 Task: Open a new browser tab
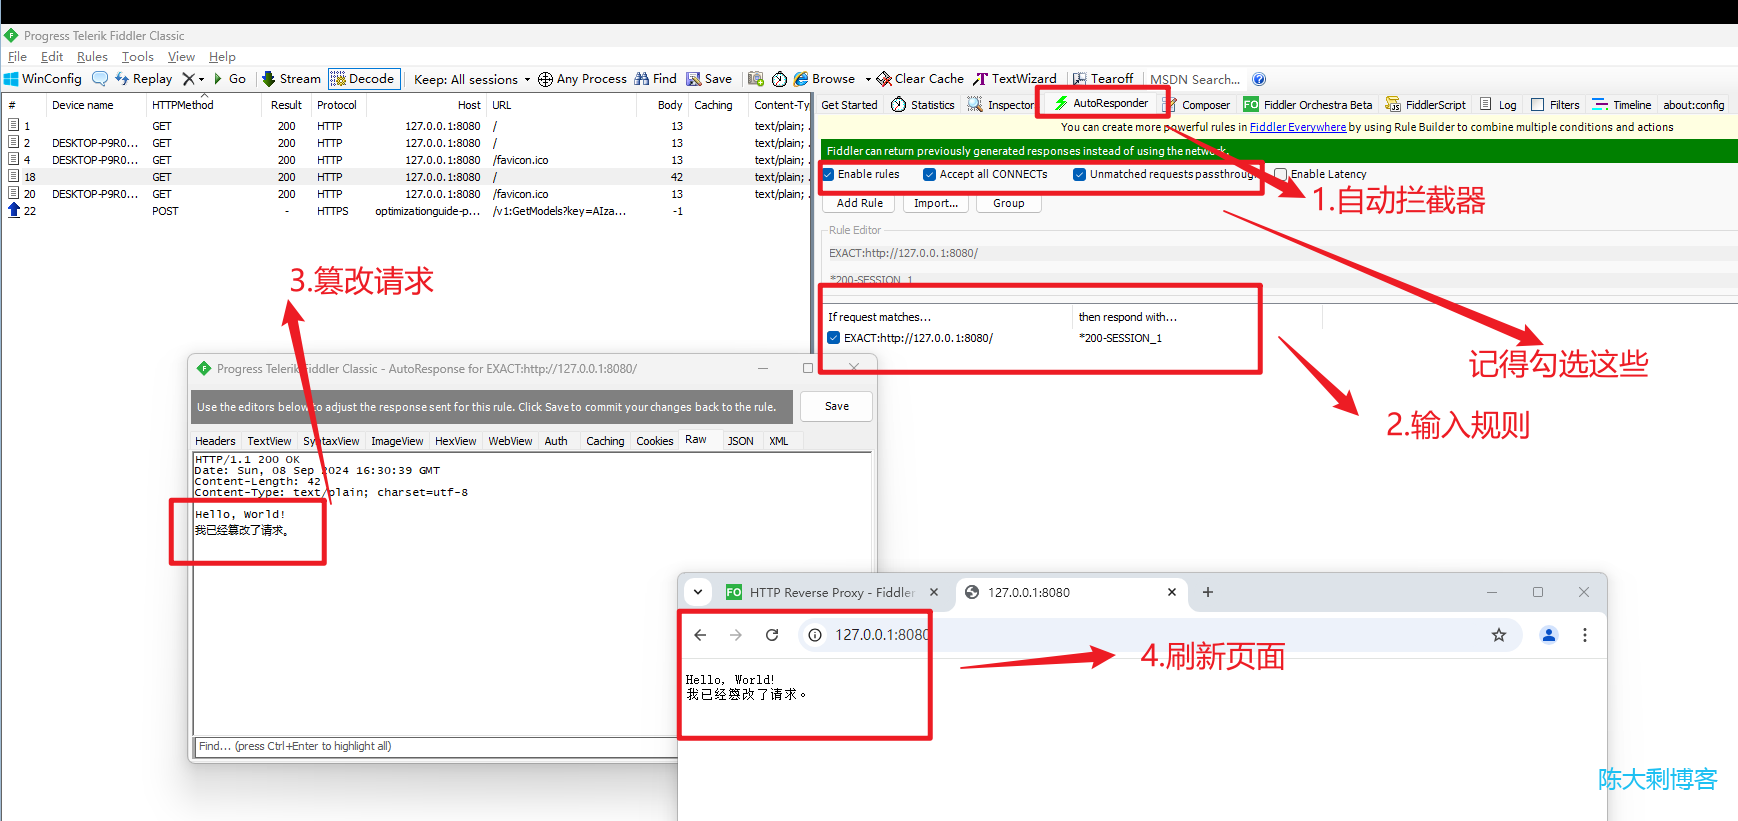(x=1208, y=592)
